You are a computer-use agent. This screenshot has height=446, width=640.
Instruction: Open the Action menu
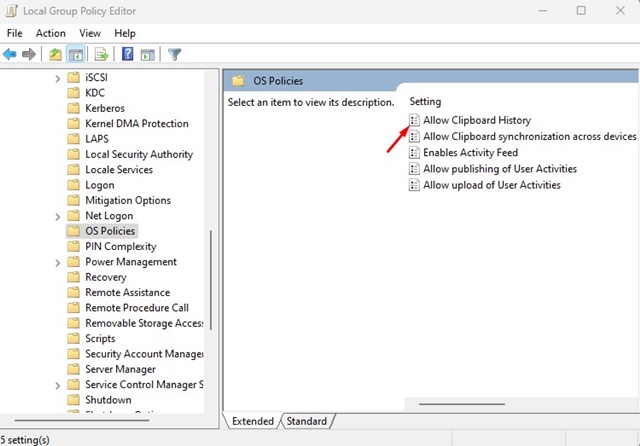[51, 33]
